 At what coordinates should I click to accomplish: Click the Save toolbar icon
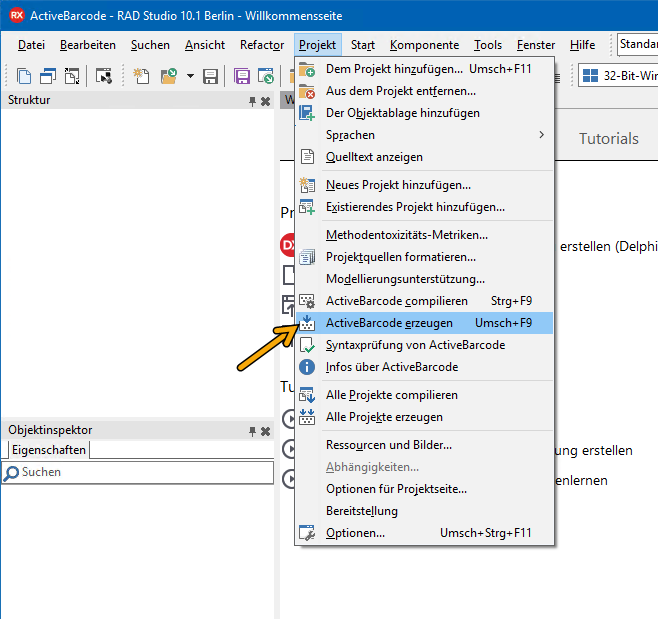(210, 76)
